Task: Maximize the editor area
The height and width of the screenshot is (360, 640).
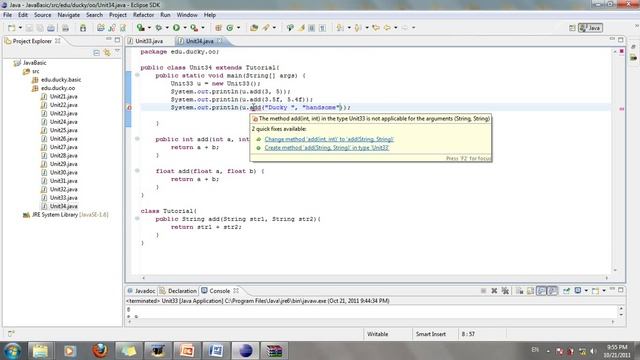Action: 621,40
